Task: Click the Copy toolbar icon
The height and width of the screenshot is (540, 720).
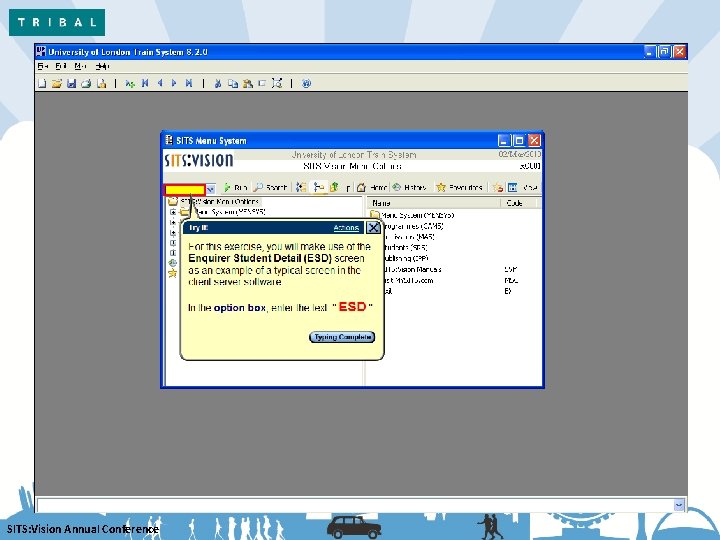Action: point(233,83)
